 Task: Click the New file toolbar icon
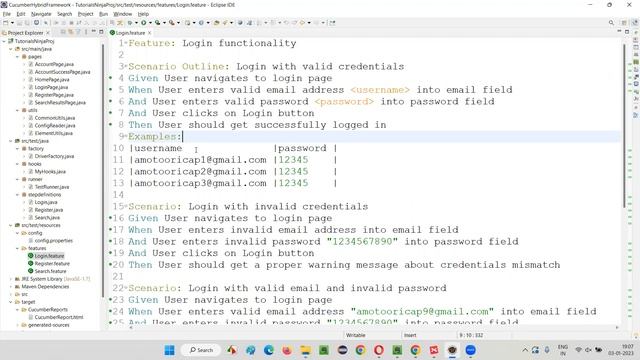(6, 23)
